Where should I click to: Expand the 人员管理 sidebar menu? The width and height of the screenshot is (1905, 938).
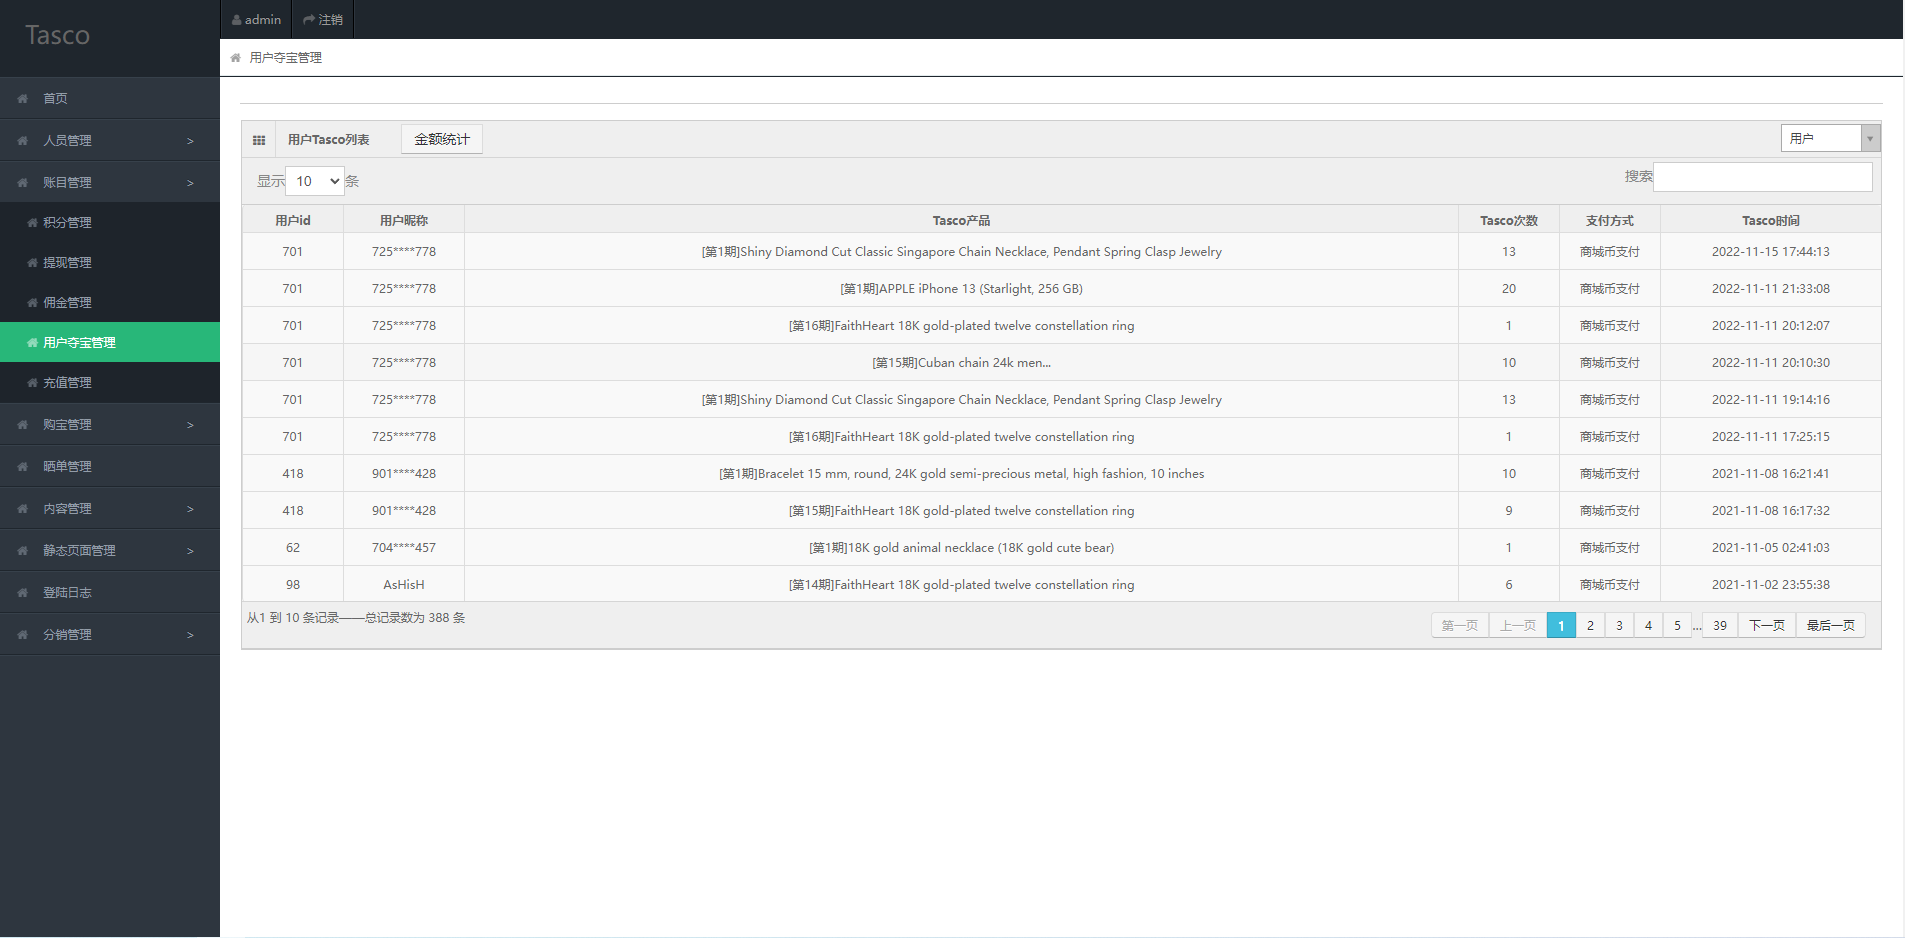110,141
